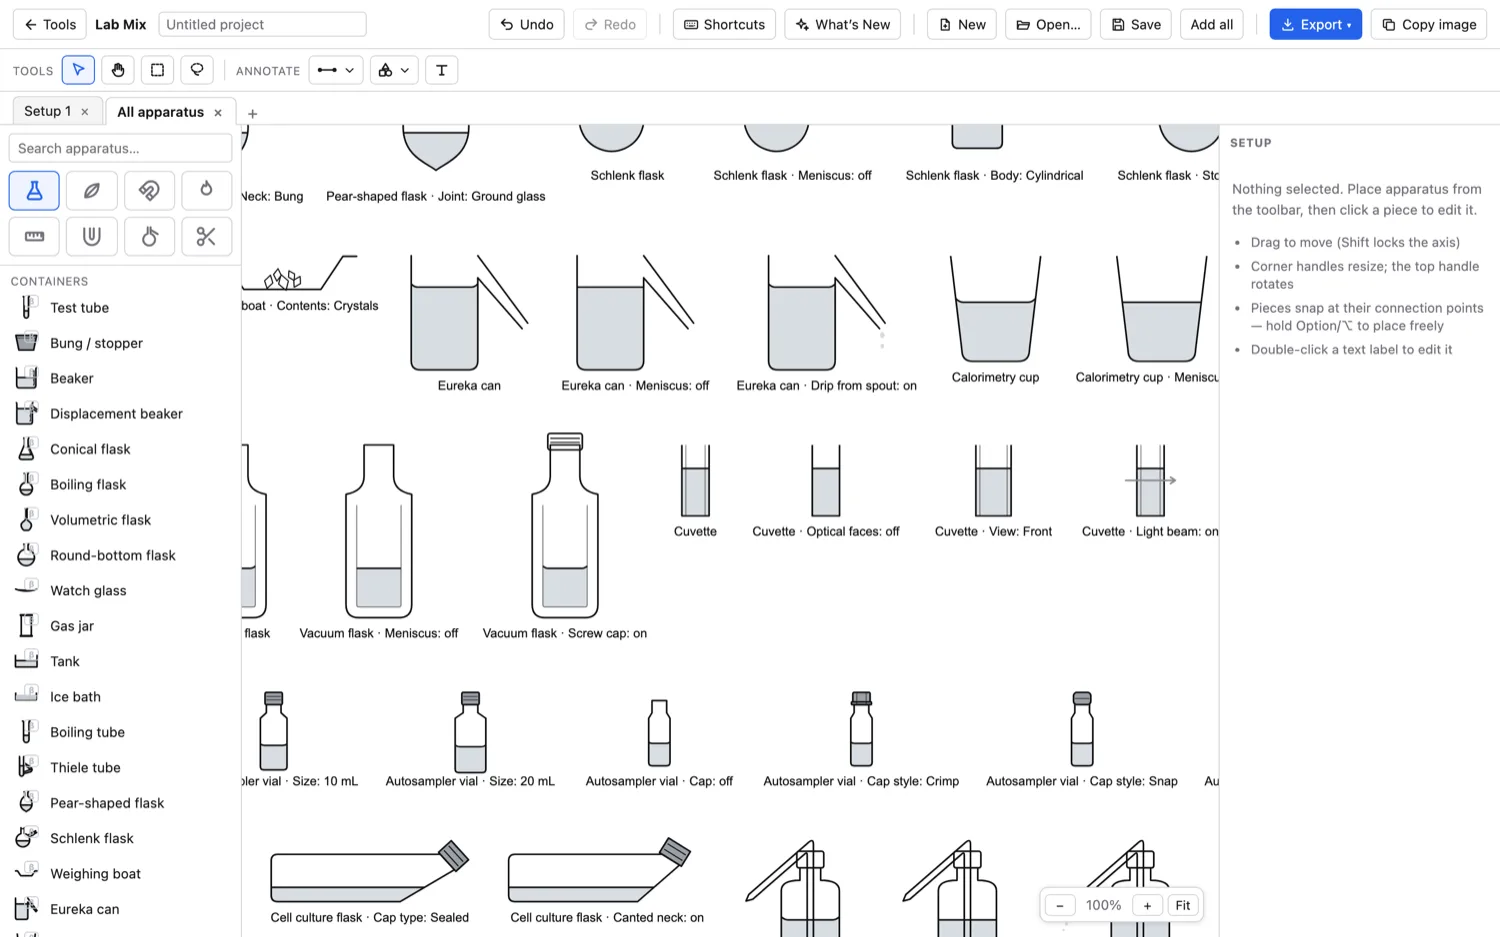The image size is (1500, 937).
Task: Click Open... to load a project
Action: [1048, 24]
